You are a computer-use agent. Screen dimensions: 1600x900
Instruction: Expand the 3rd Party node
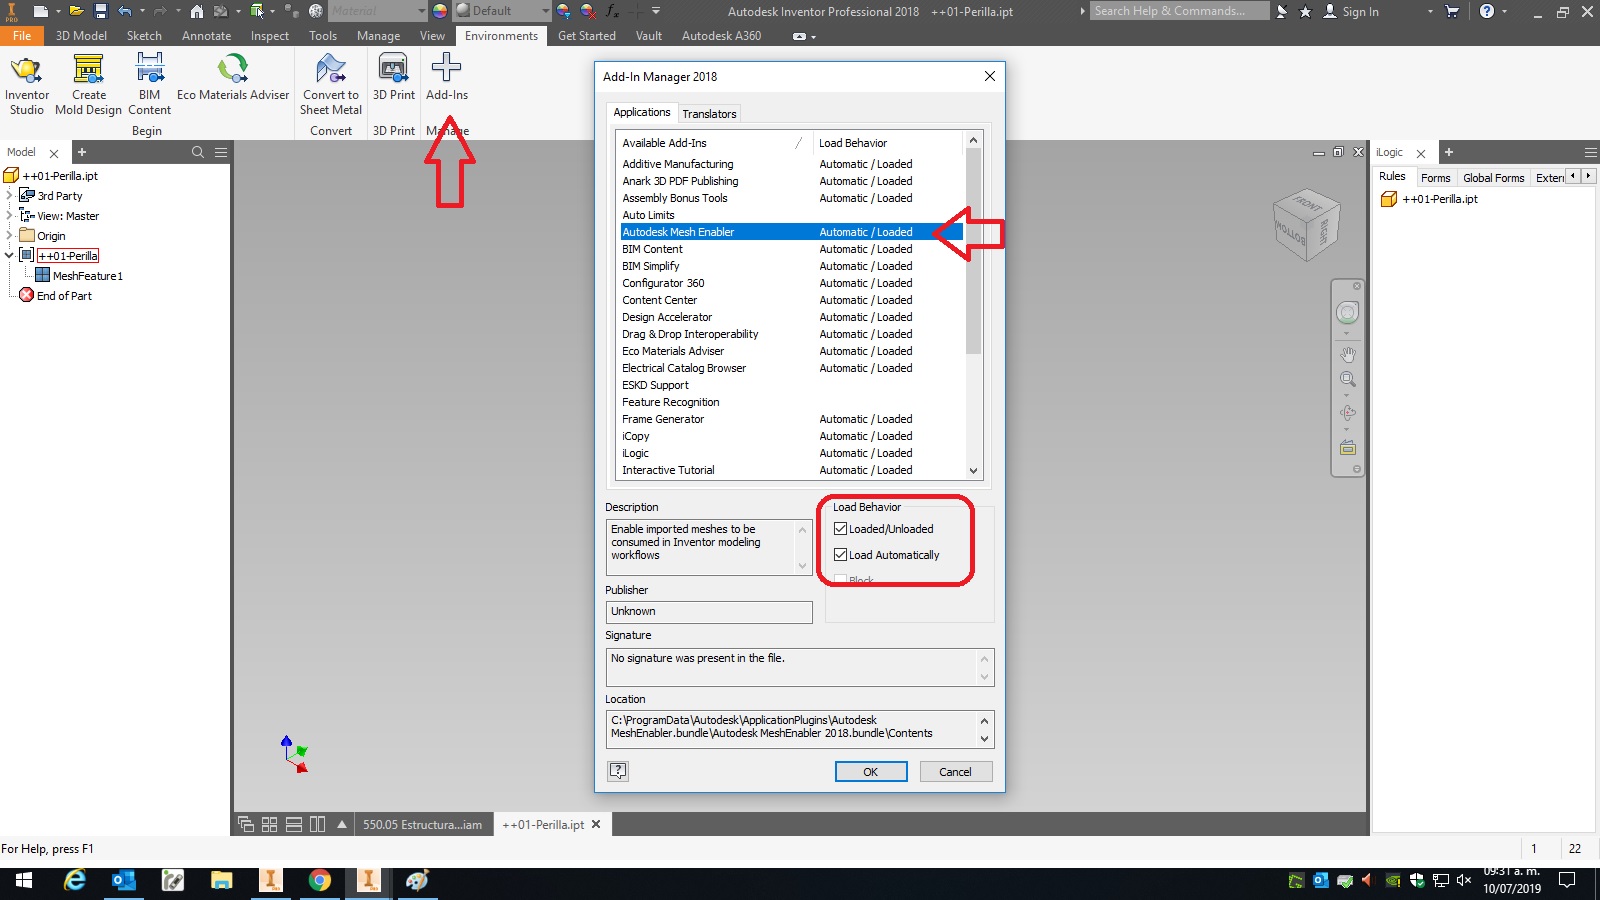10,195
